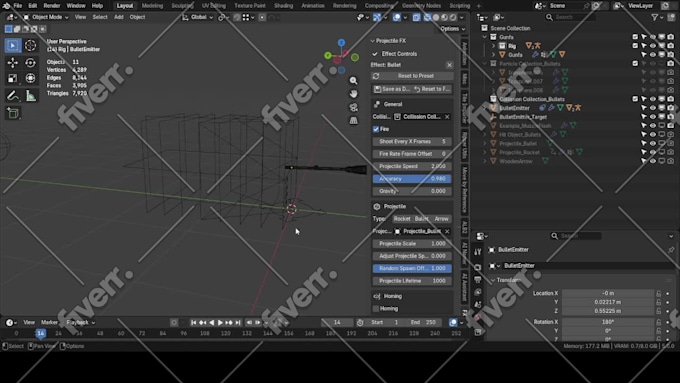Open the Global transform orientation dropdown
Image resolution: width=680 pixels, height=383 pixels.
coord(198,17)
